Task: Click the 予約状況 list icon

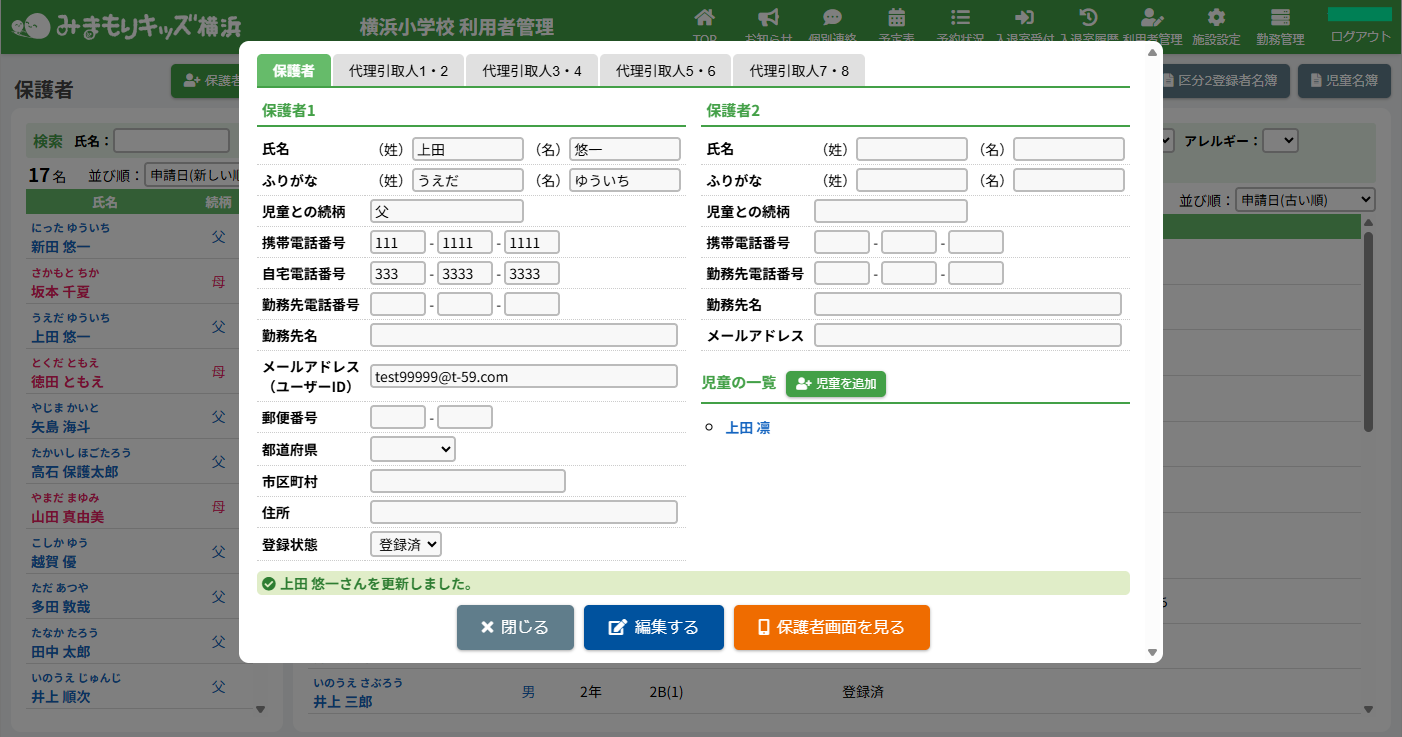Action: [x=960, y=18]
